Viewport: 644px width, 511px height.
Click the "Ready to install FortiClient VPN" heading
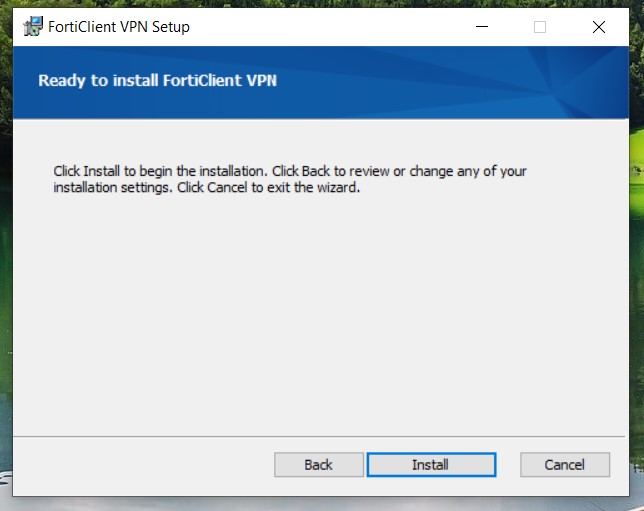[157, 81]
